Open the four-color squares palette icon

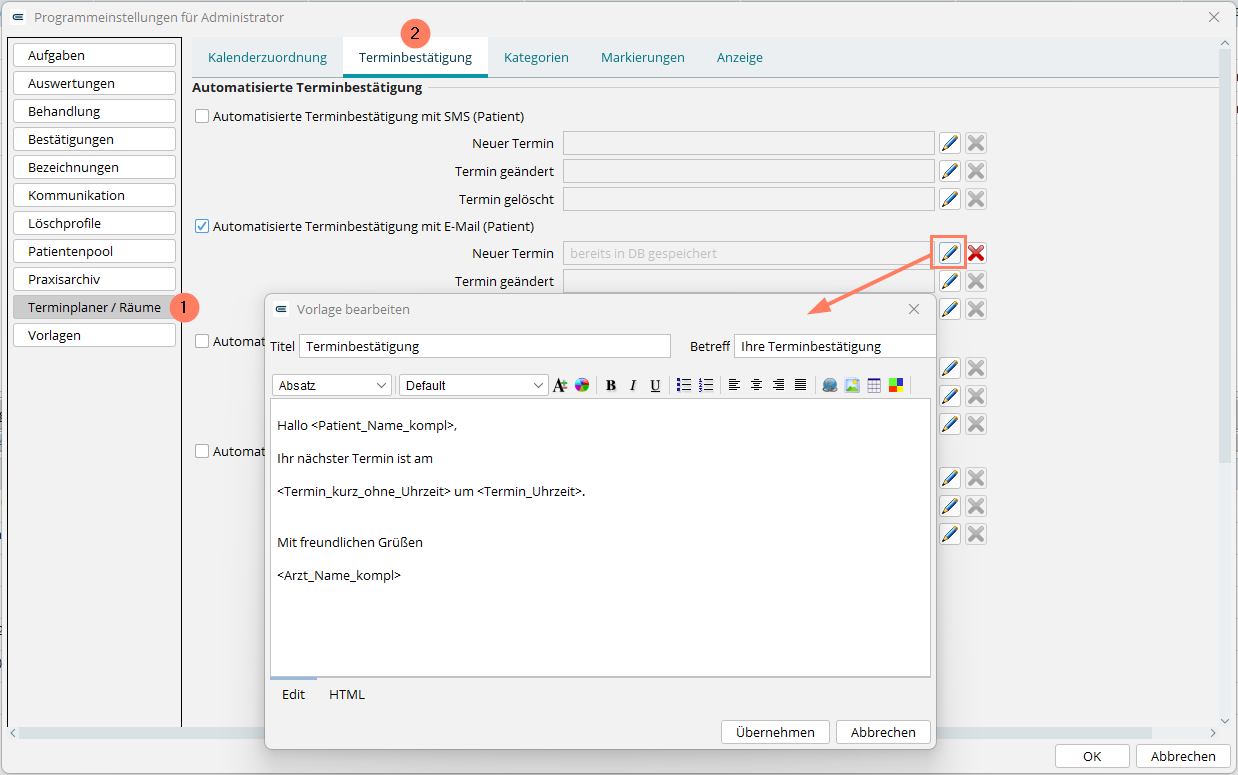click(x=896, y=385)
